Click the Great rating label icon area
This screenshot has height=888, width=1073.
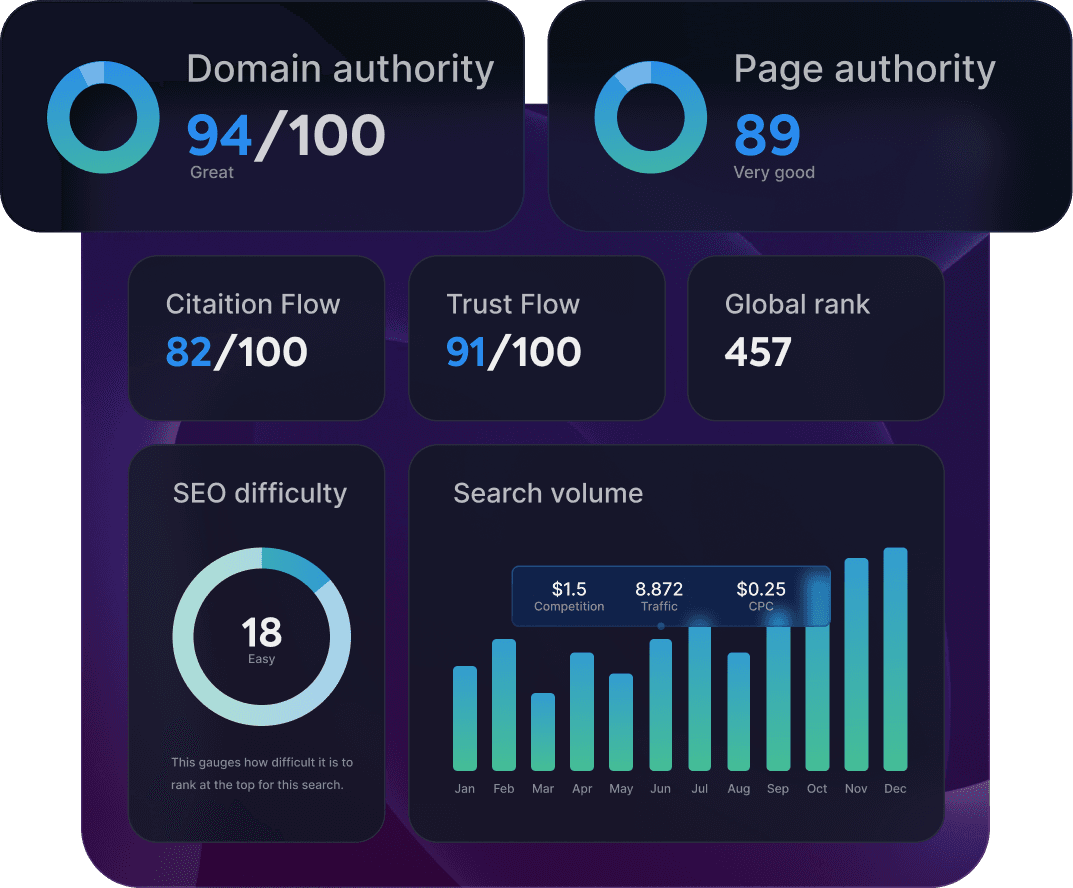[x=211, y=172]
